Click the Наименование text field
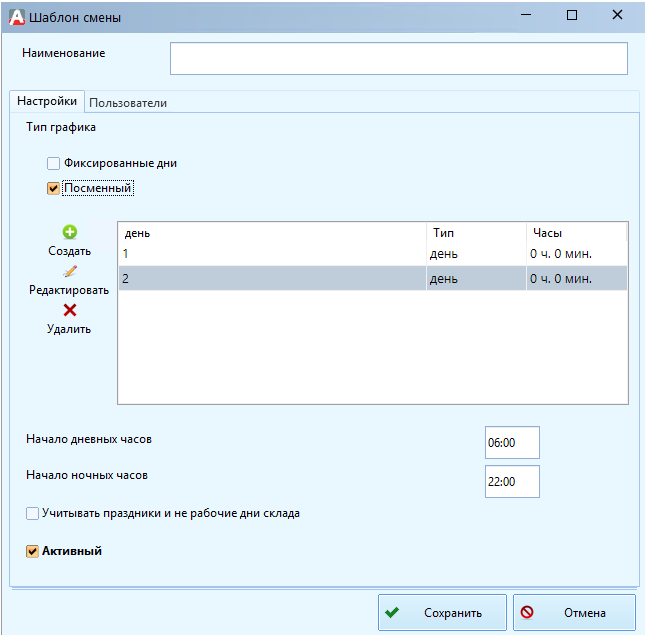This screenshot has height=635, width=645. click(x=398, y=59)
